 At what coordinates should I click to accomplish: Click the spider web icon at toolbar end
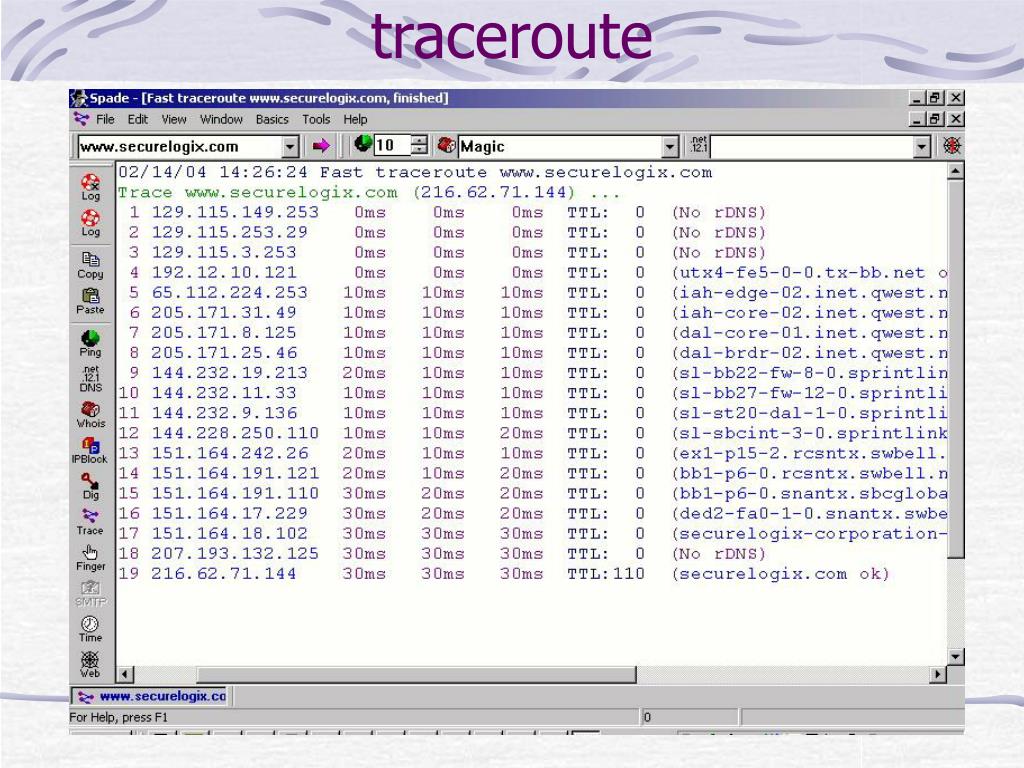(952, 146)
